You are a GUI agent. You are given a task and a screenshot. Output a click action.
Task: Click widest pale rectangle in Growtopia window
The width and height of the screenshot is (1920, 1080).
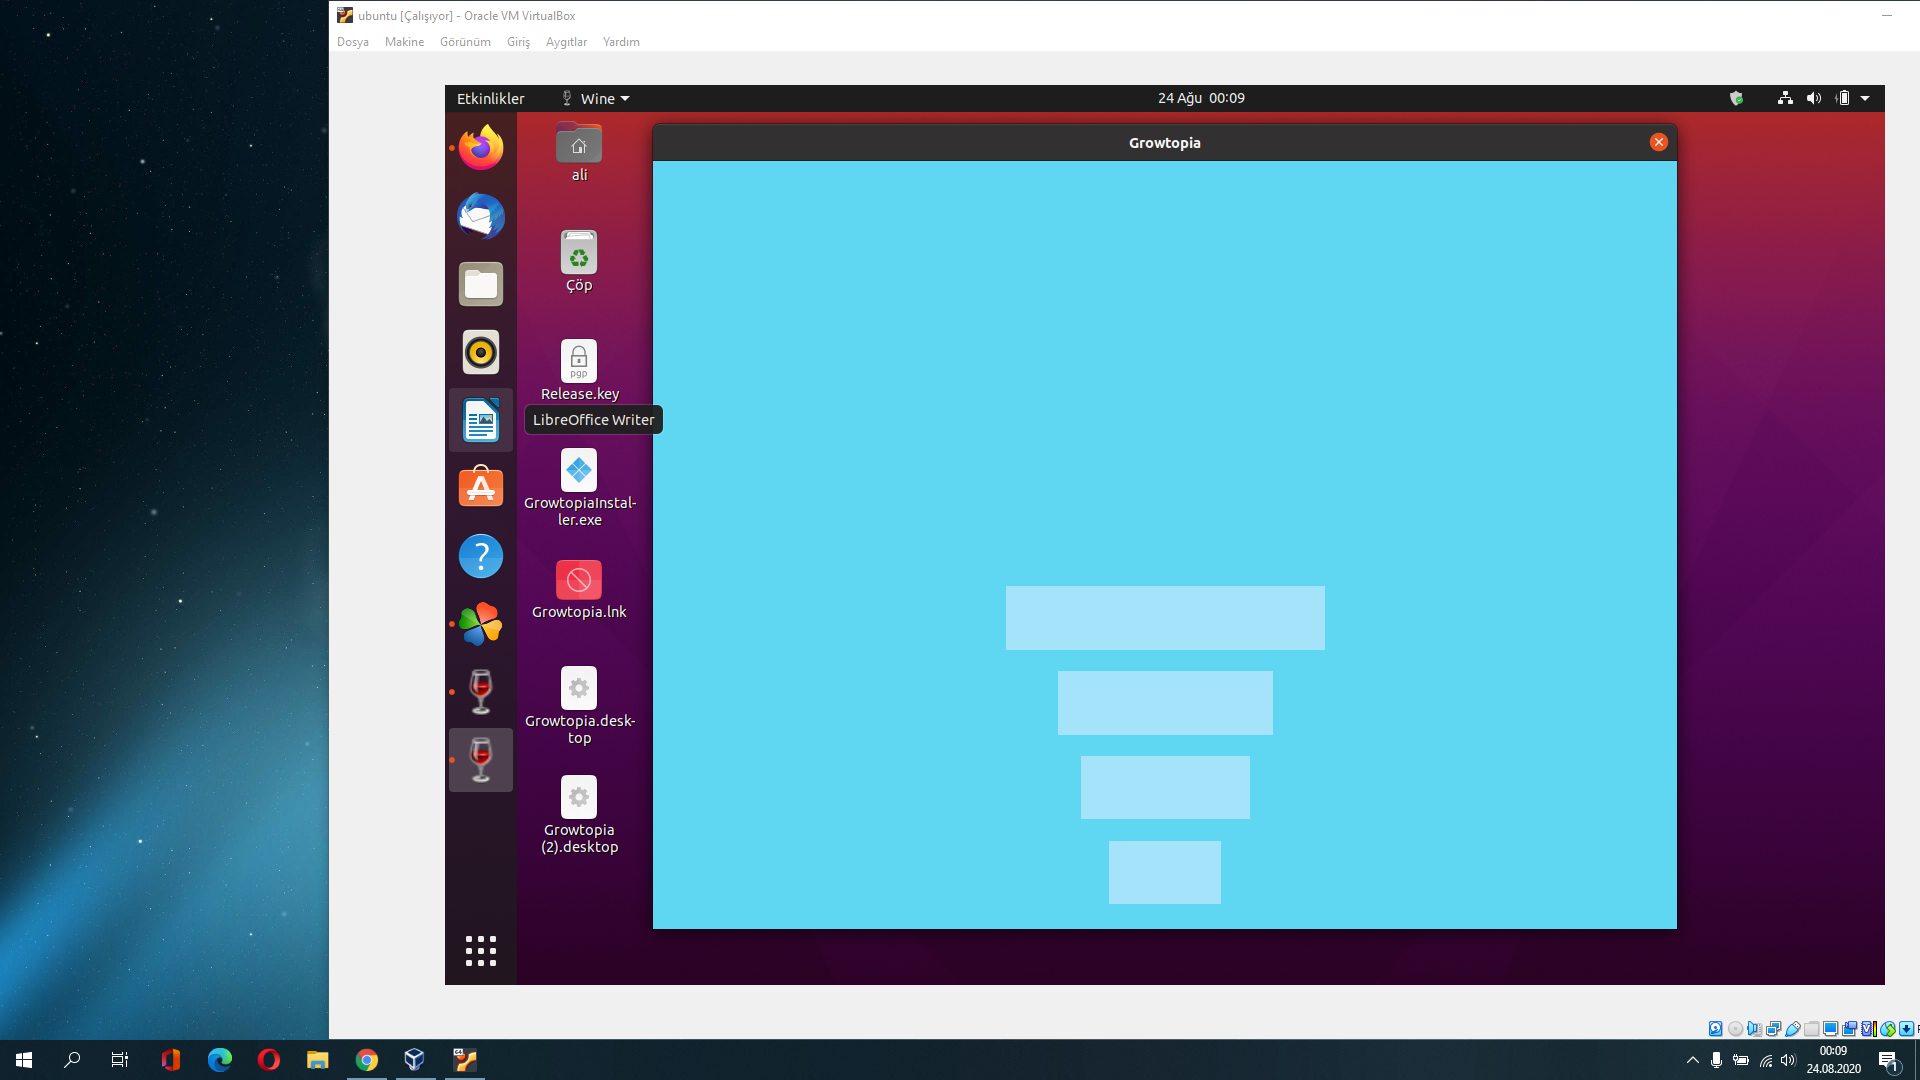click(x=1165, y=618)
